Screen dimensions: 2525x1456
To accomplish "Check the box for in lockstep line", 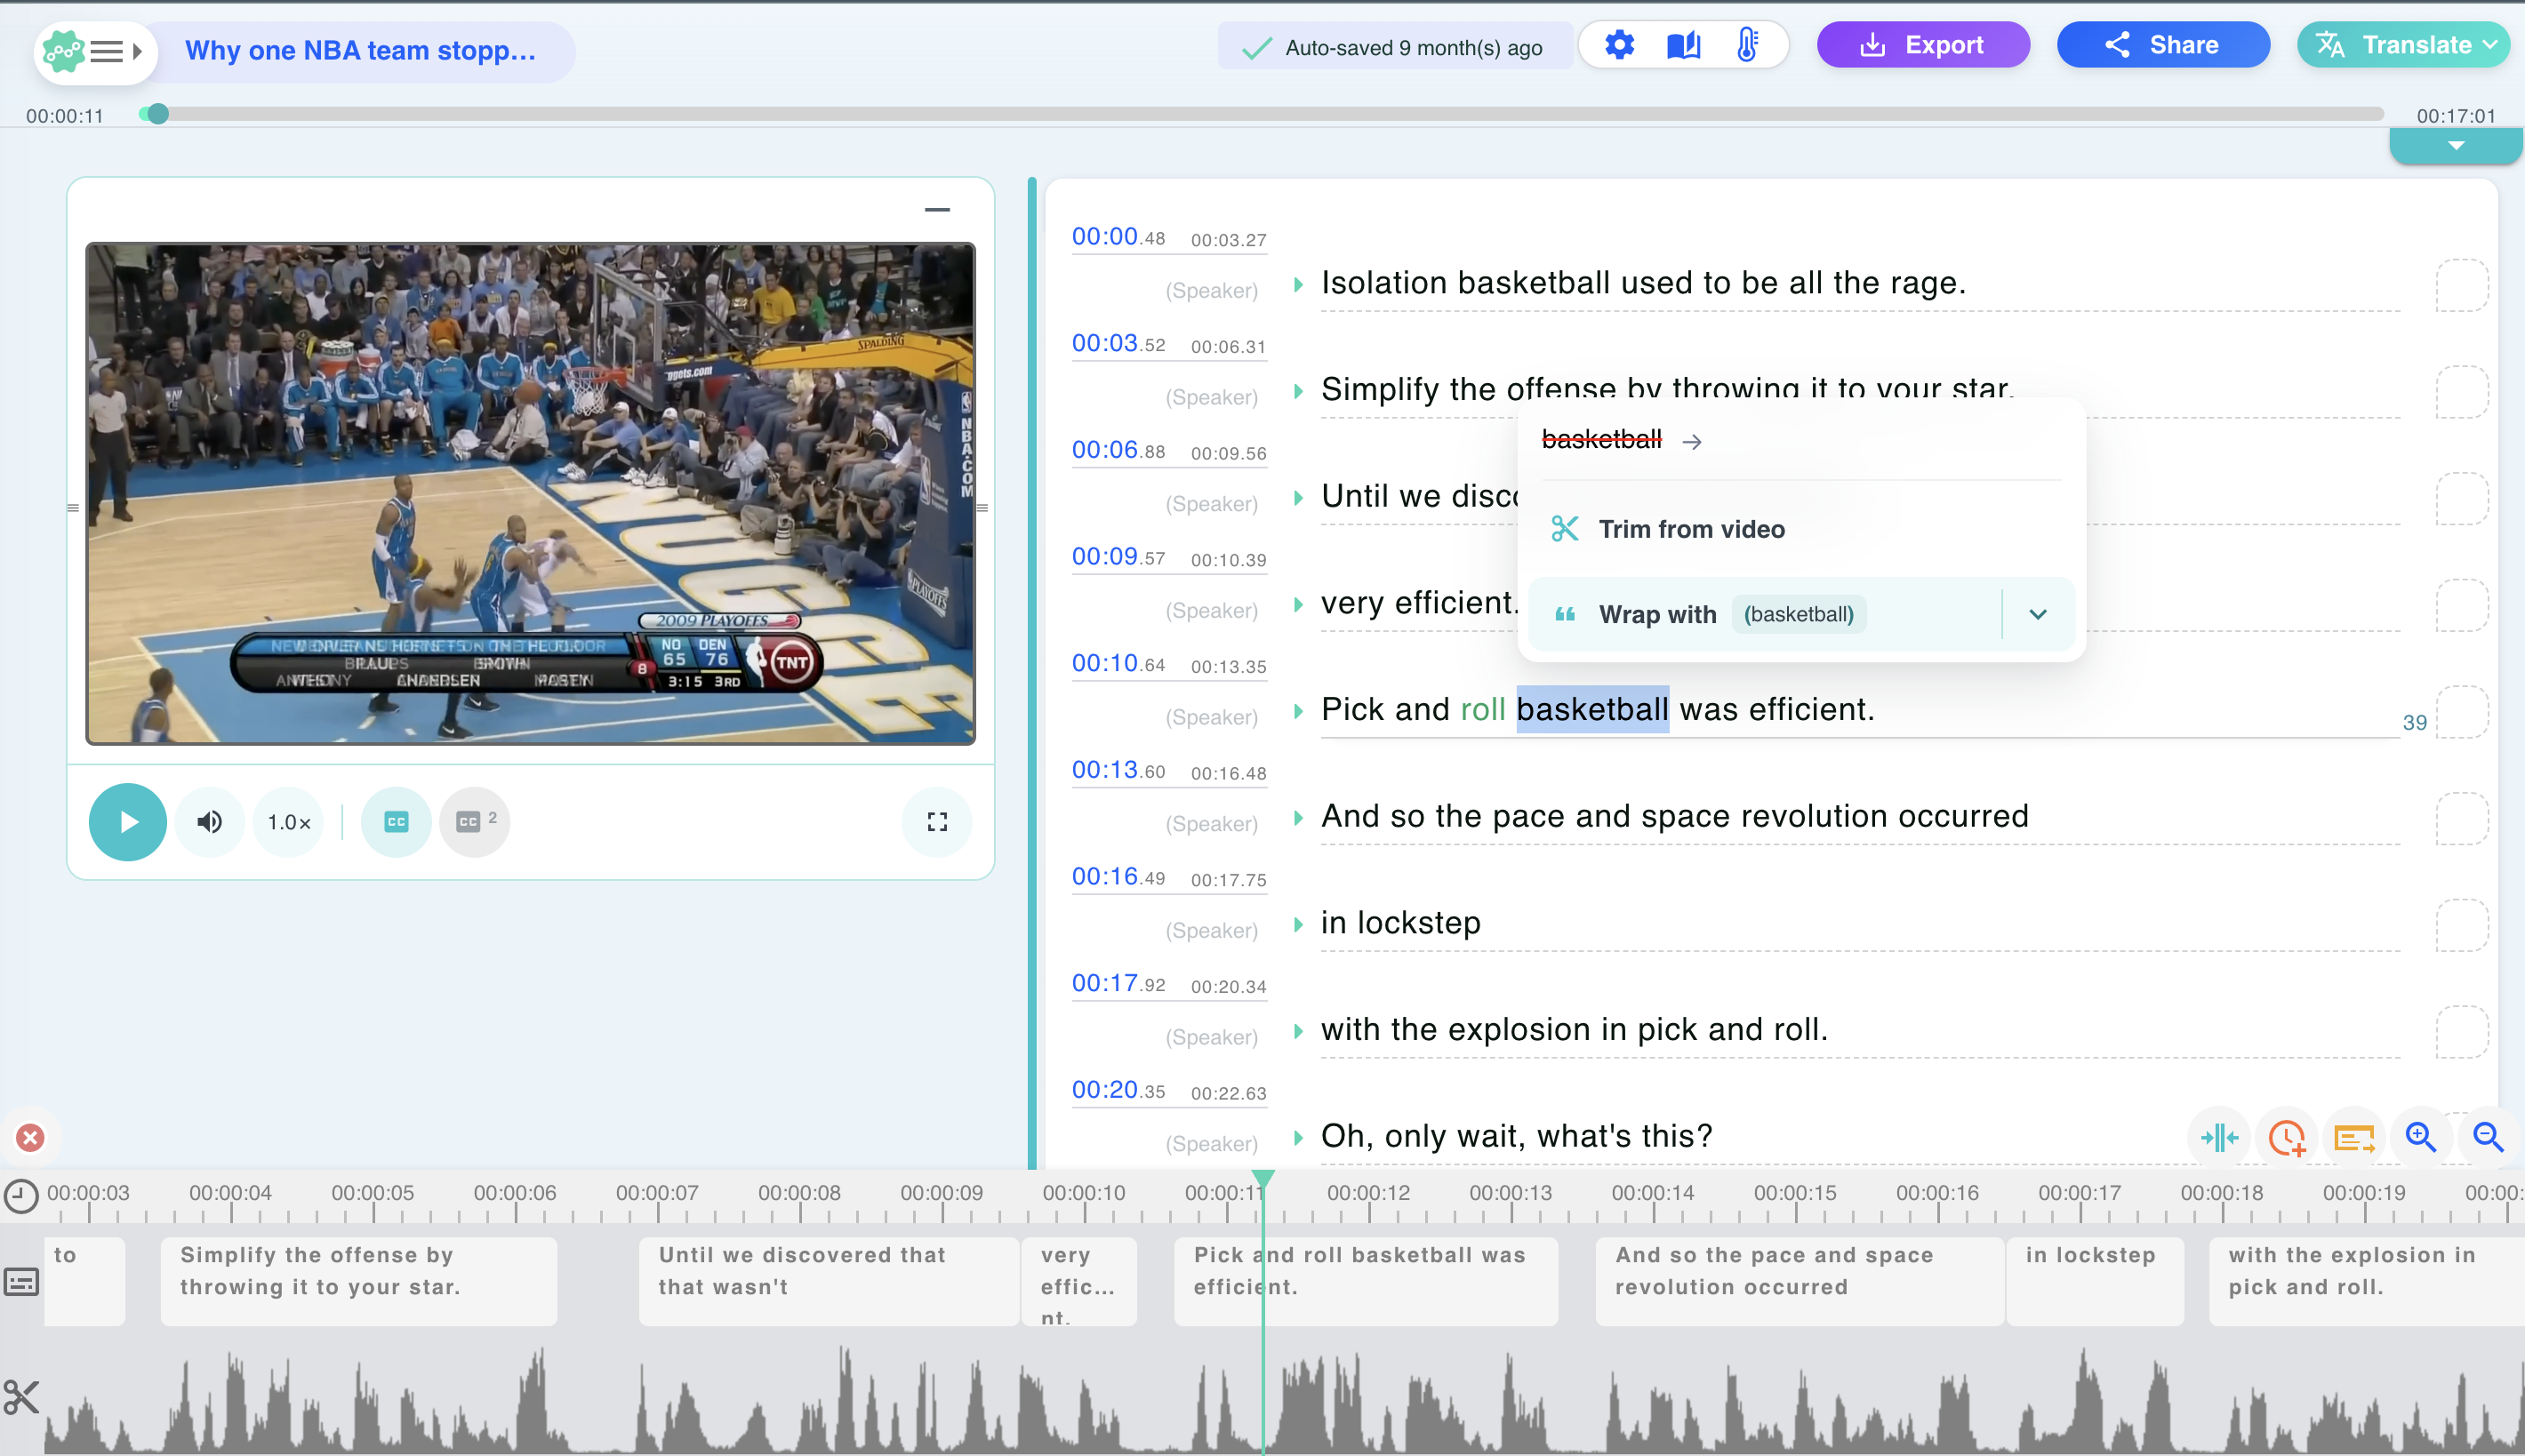I will point(2461,926).
